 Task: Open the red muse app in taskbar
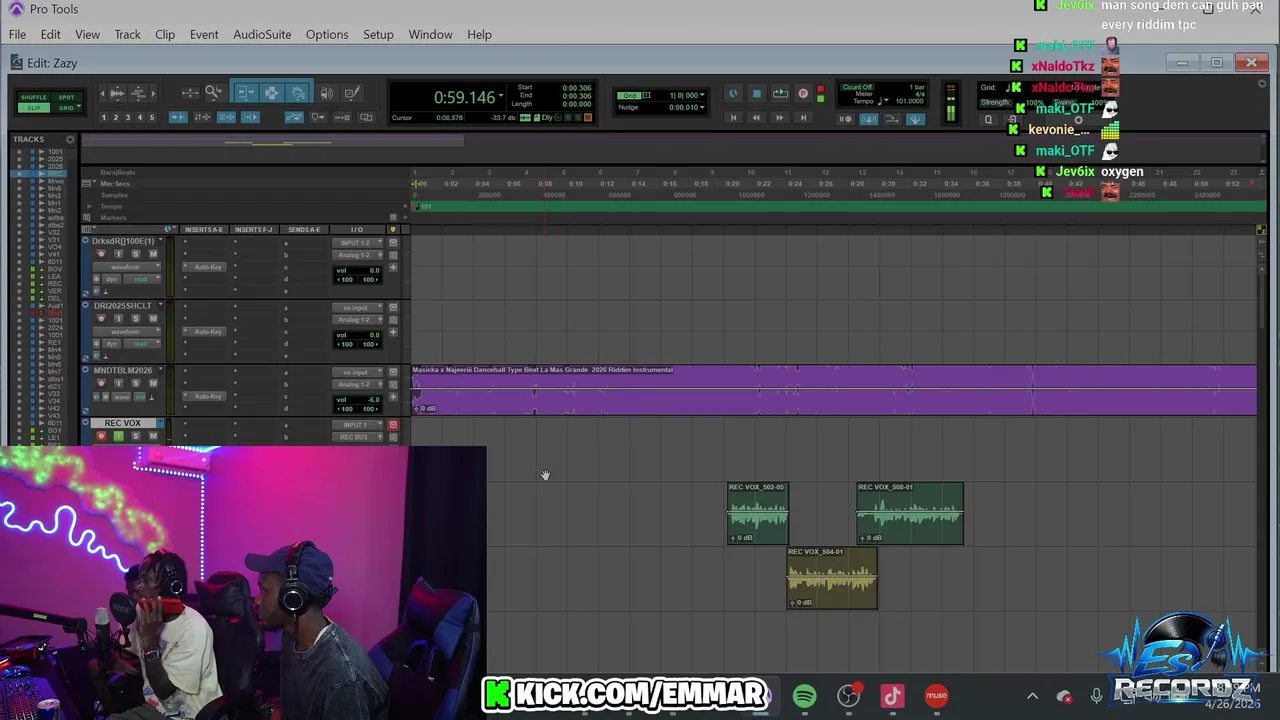point(936,696)
